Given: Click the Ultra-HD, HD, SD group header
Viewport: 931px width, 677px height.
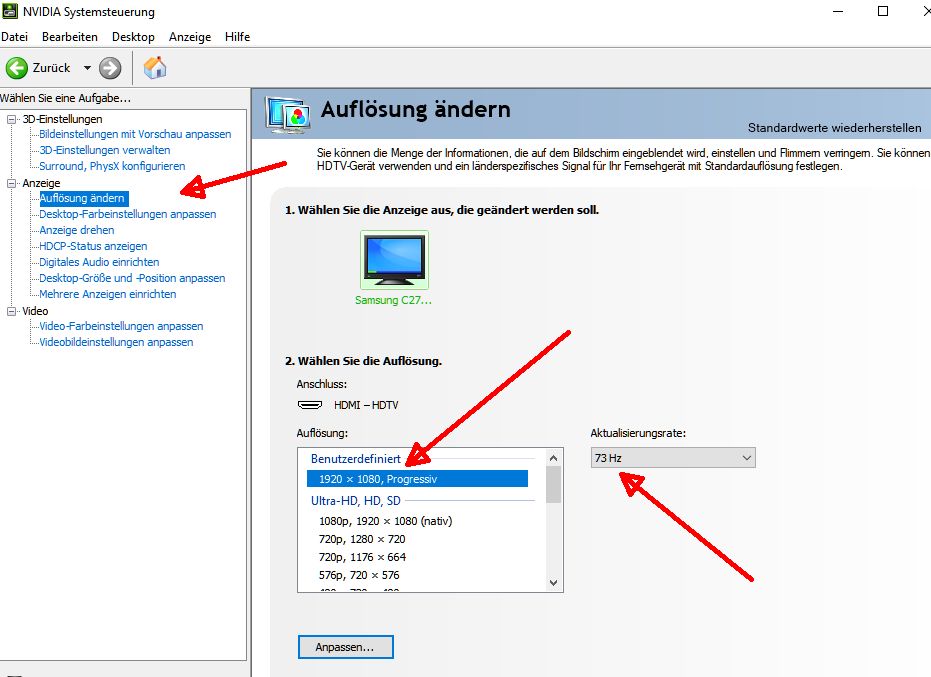Looking at the screenshot, I should click(x=356, y=501).
